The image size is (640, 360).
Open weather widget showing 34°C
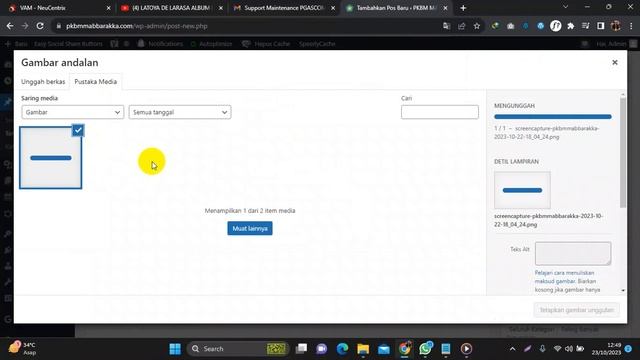coord(23,349)
